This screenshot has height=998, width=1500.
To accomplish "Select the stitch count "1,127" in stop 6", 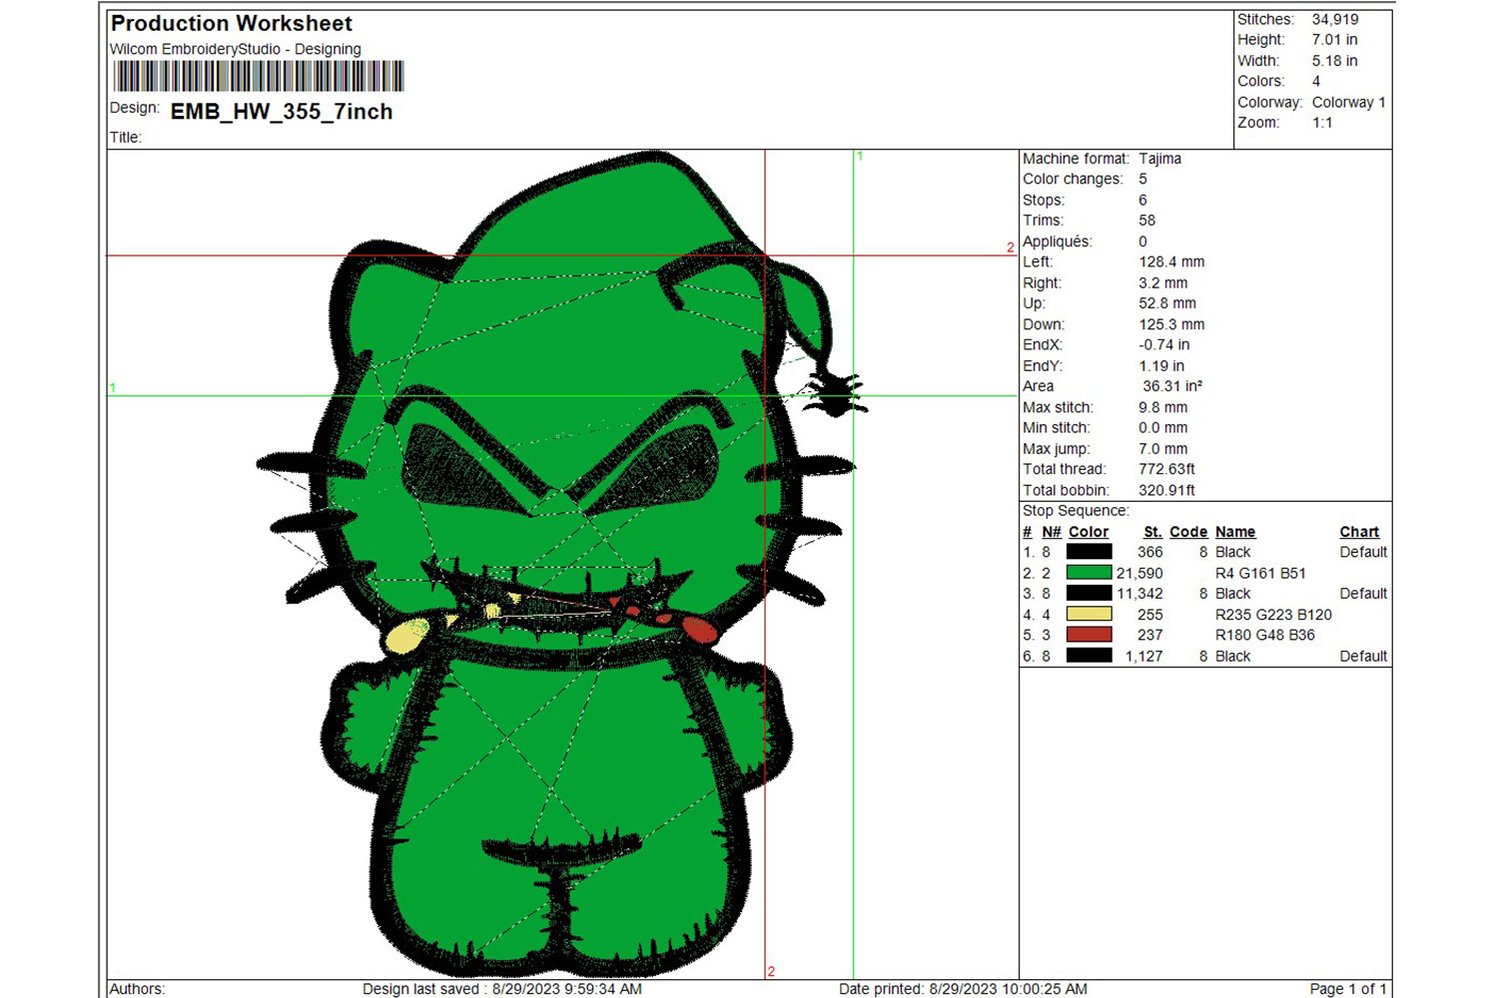I will (1144, 656).
